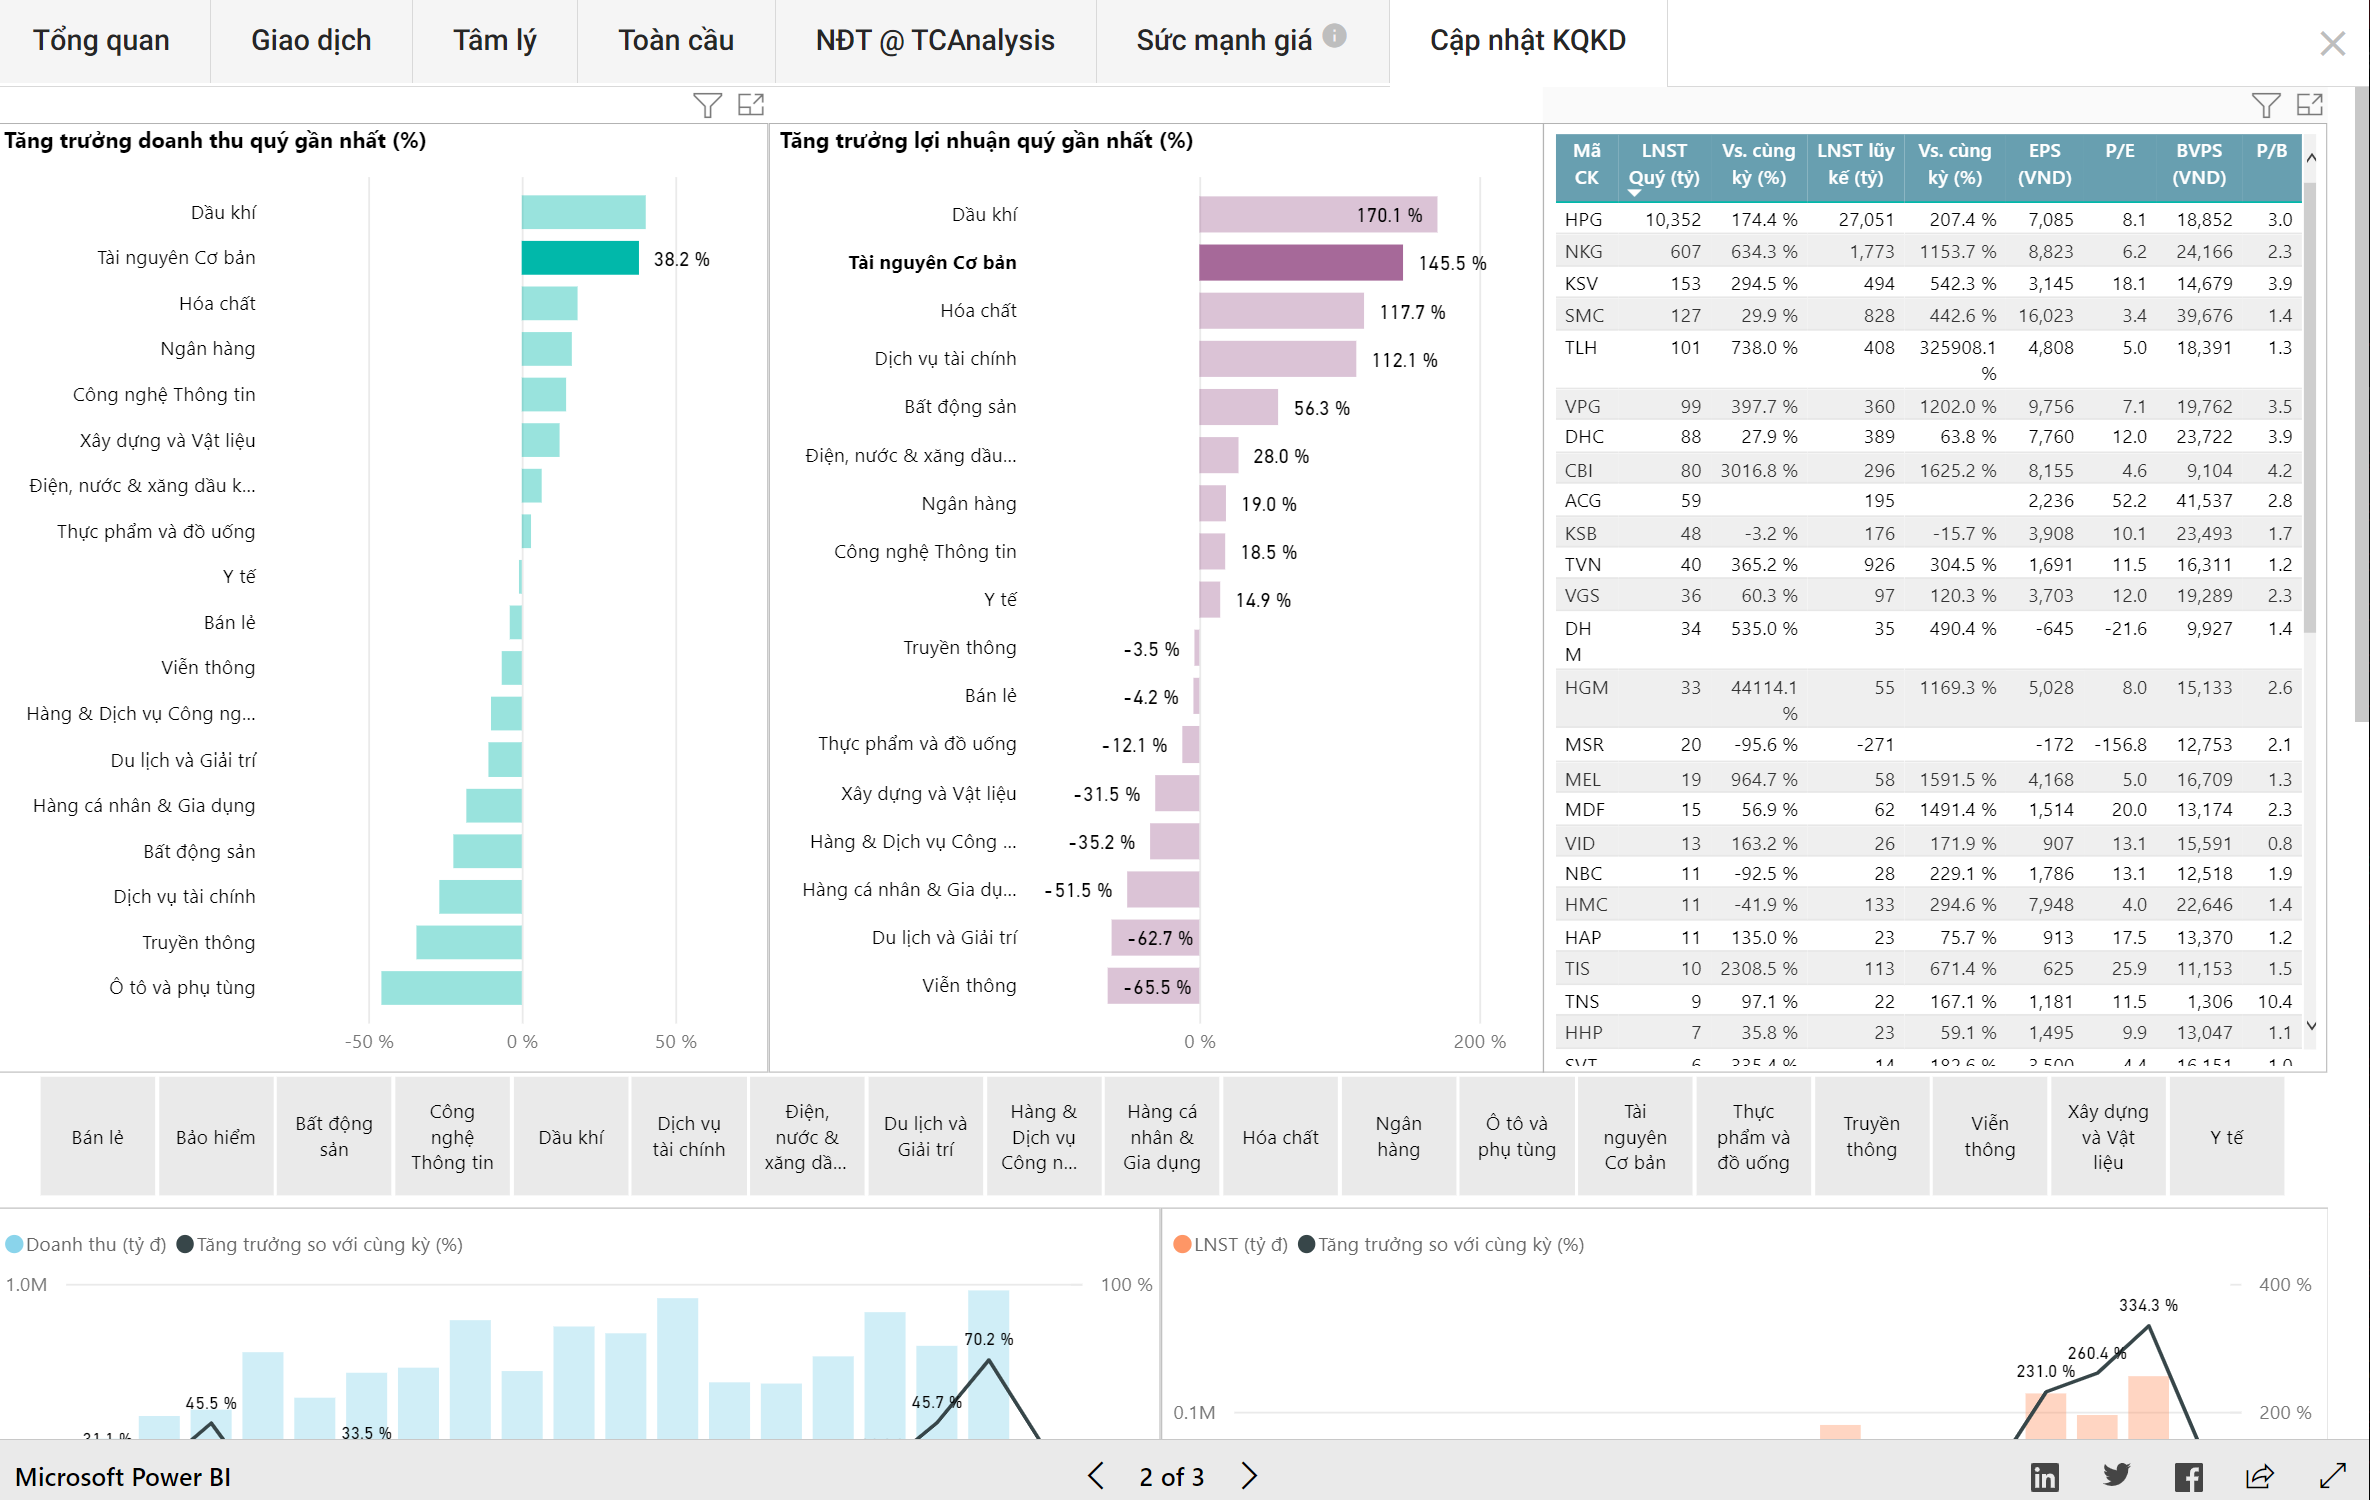The height and width of the screenshot is (1500, 2370).
Task: Select Bất động sản sector slicer
Action: coord(334,1137)
